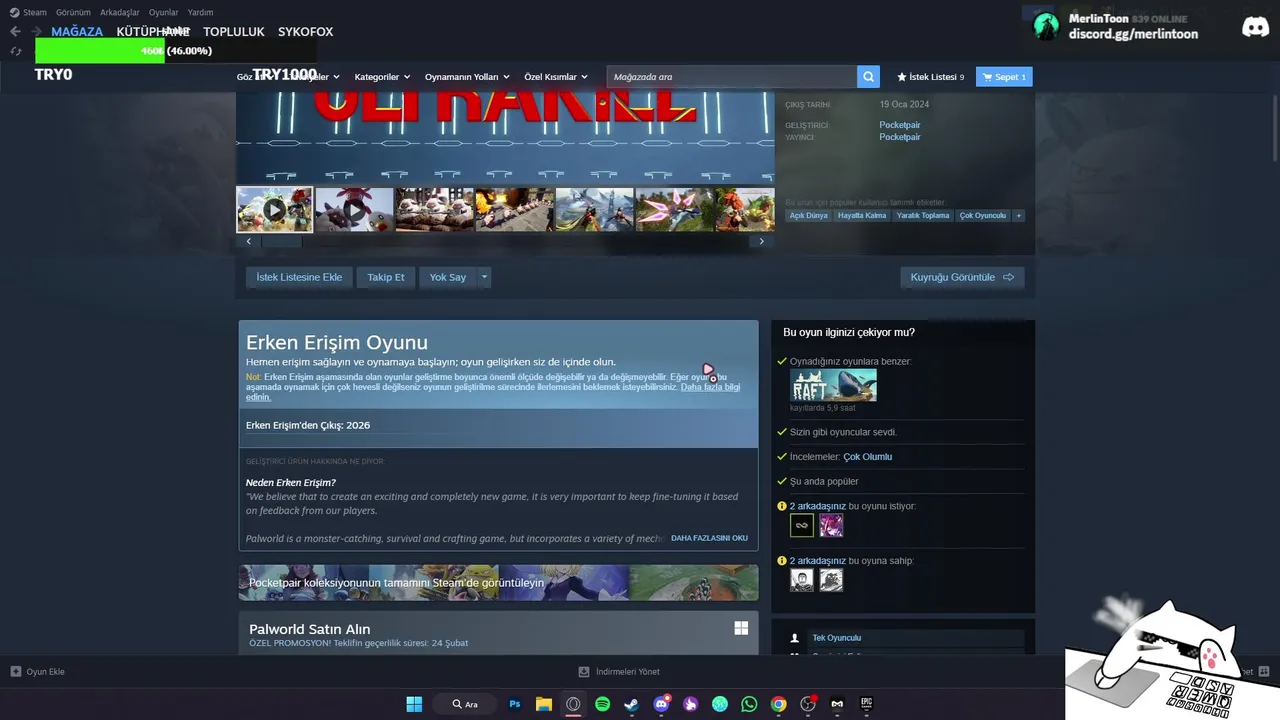Open OBS Studio from the taskbar

(x=808, y=704)
